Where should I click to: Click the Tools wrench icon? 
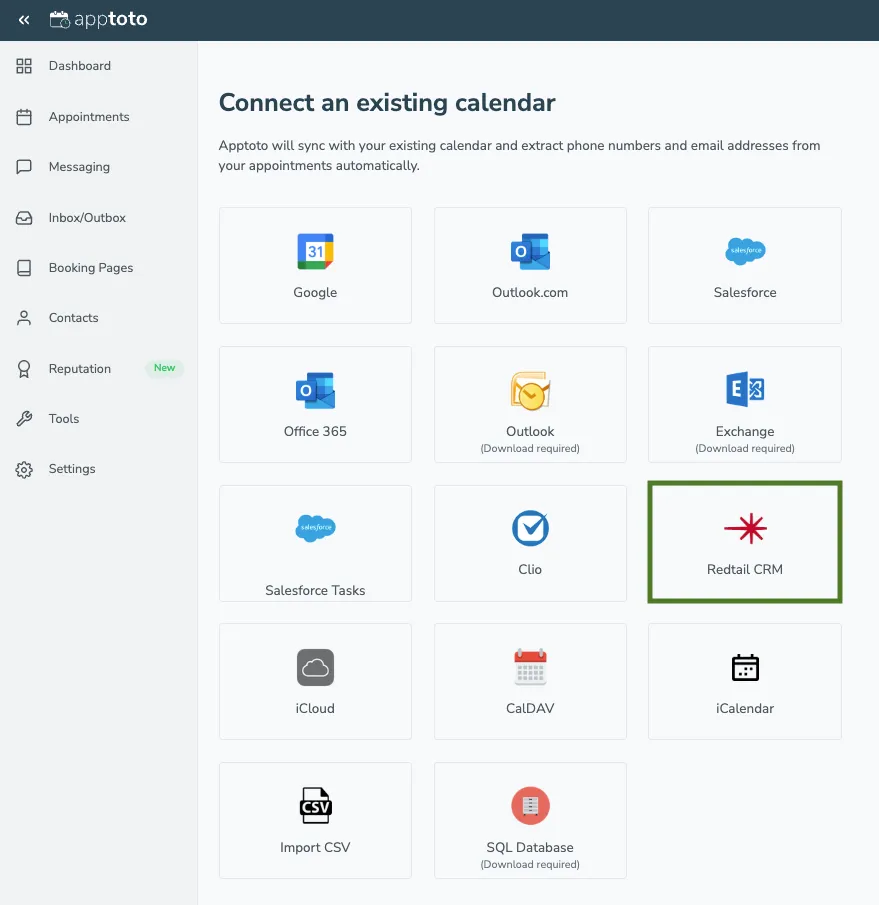(24, 419)
